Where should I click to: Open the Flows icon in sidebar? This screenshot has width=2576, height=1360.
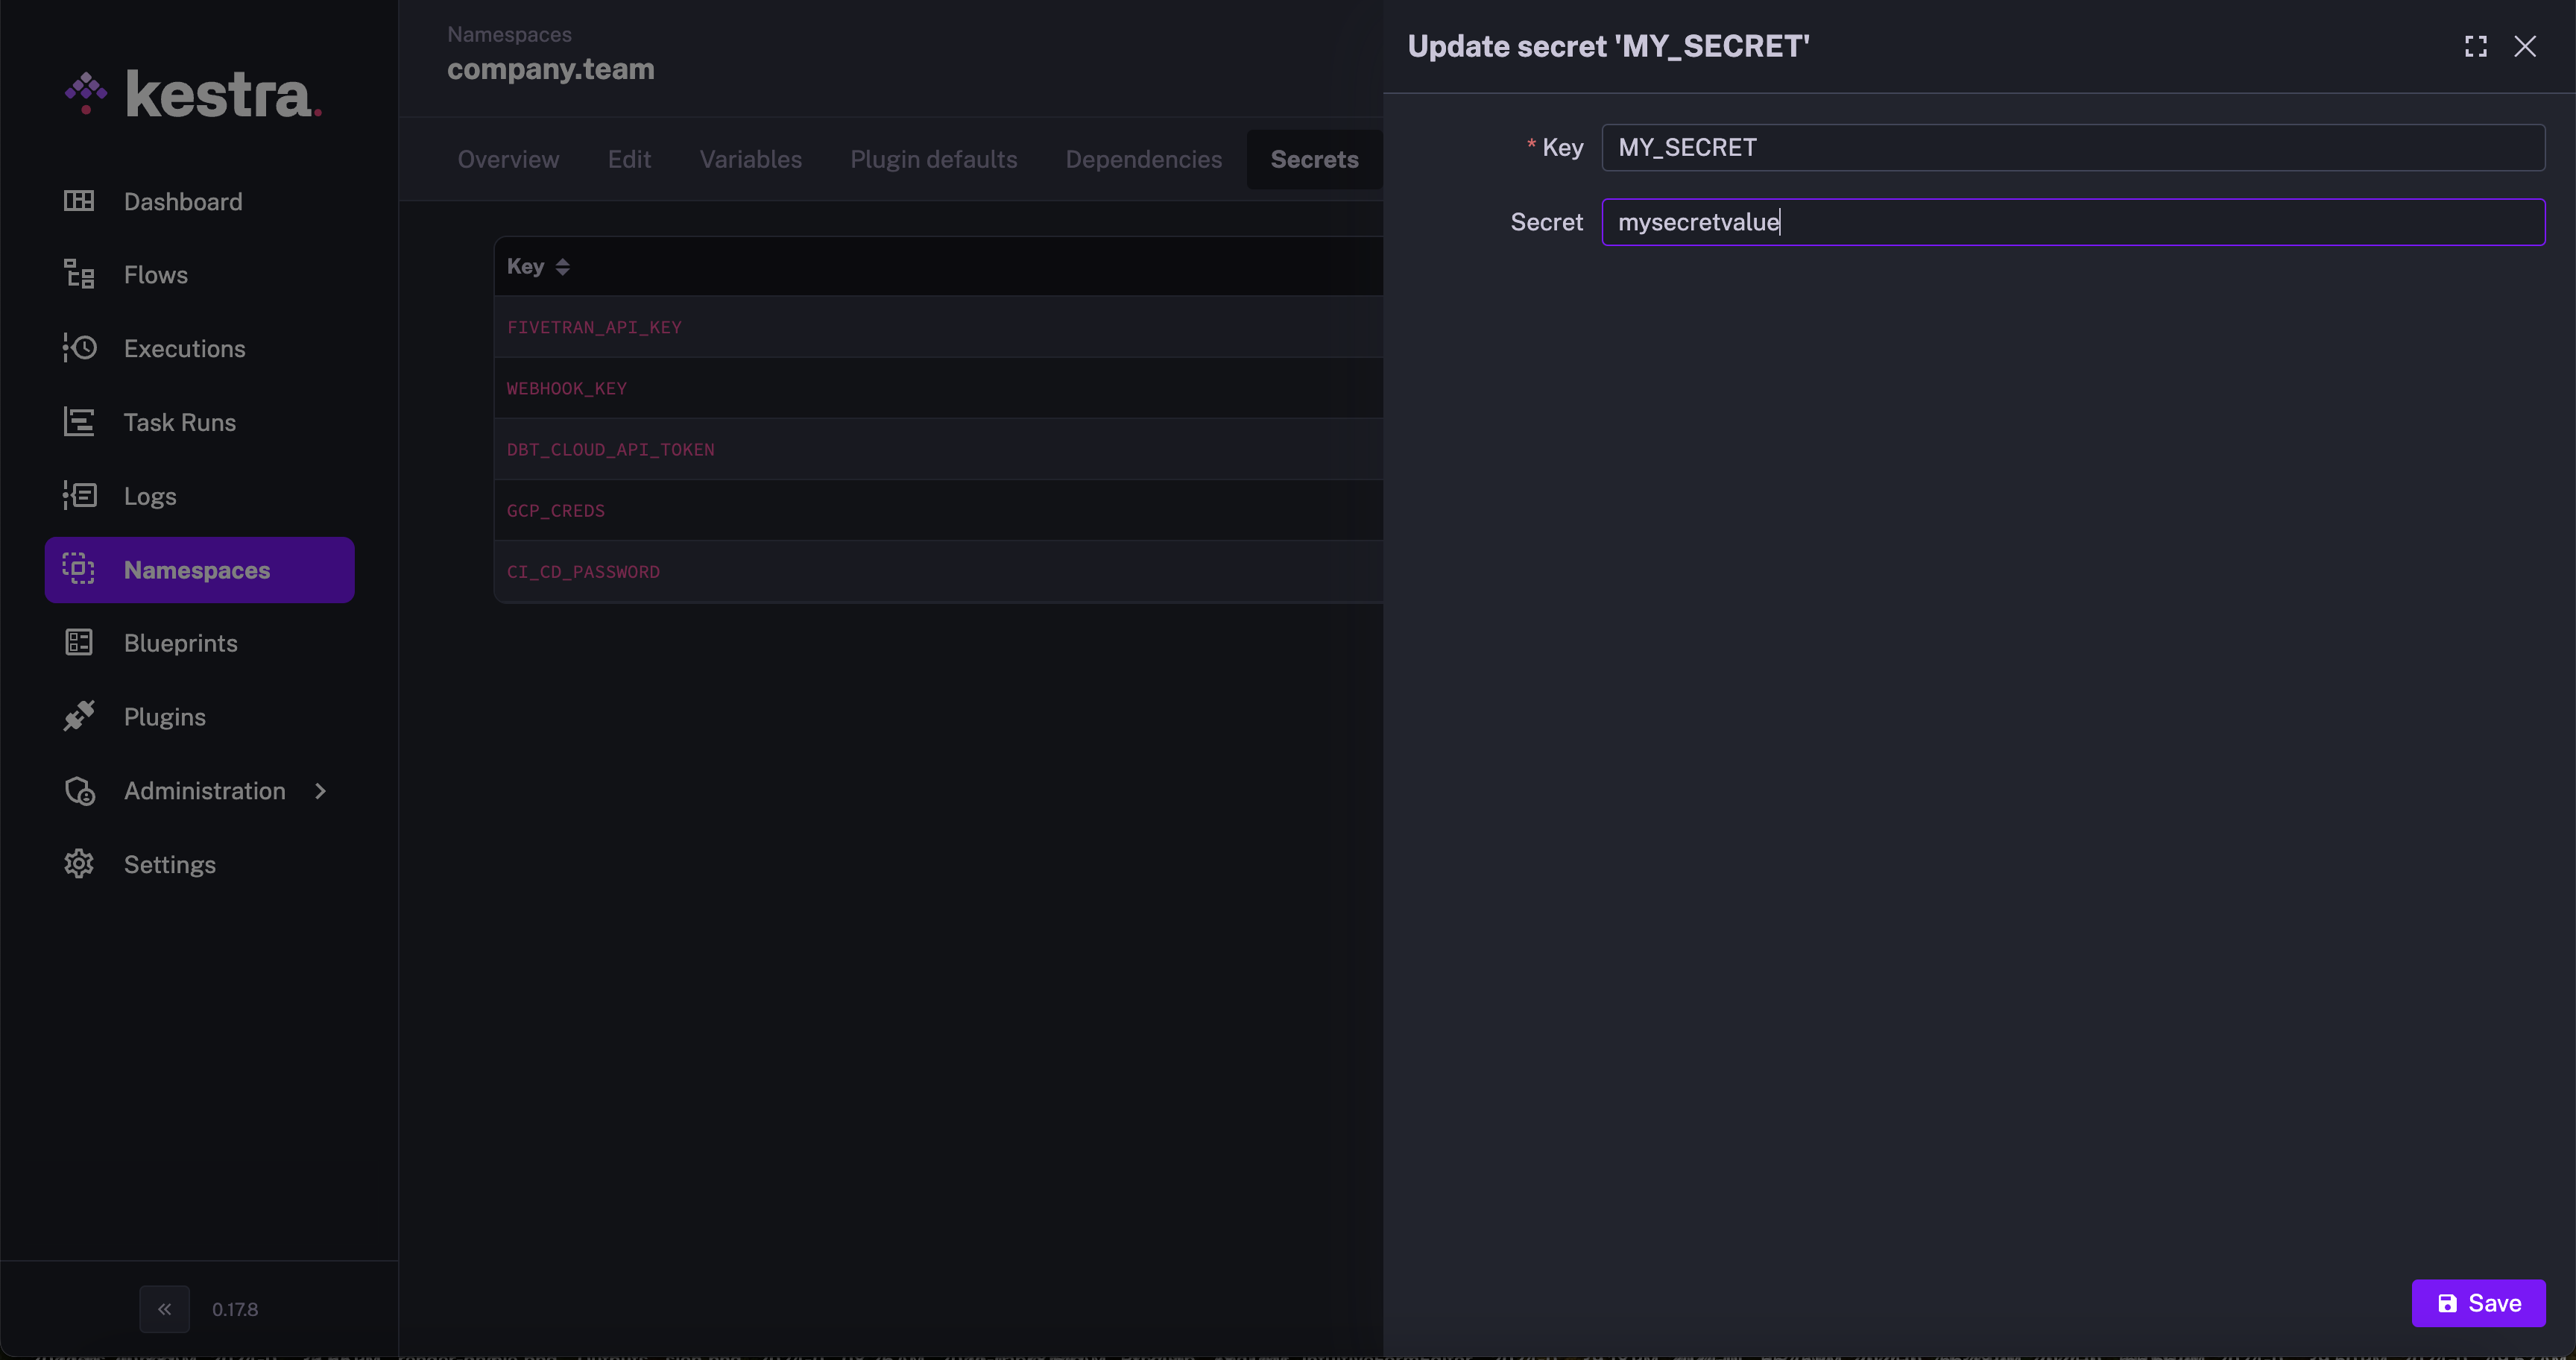pyautogui.click(x=79, y=274)
